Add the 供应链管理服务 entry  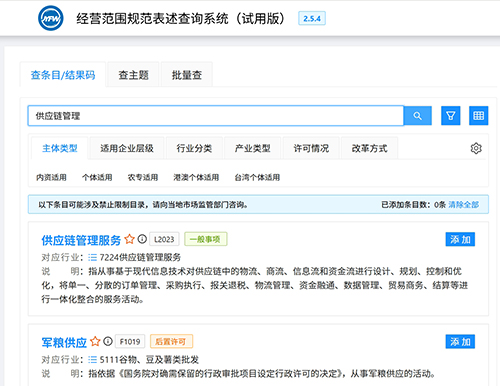(x=460, y=239)
